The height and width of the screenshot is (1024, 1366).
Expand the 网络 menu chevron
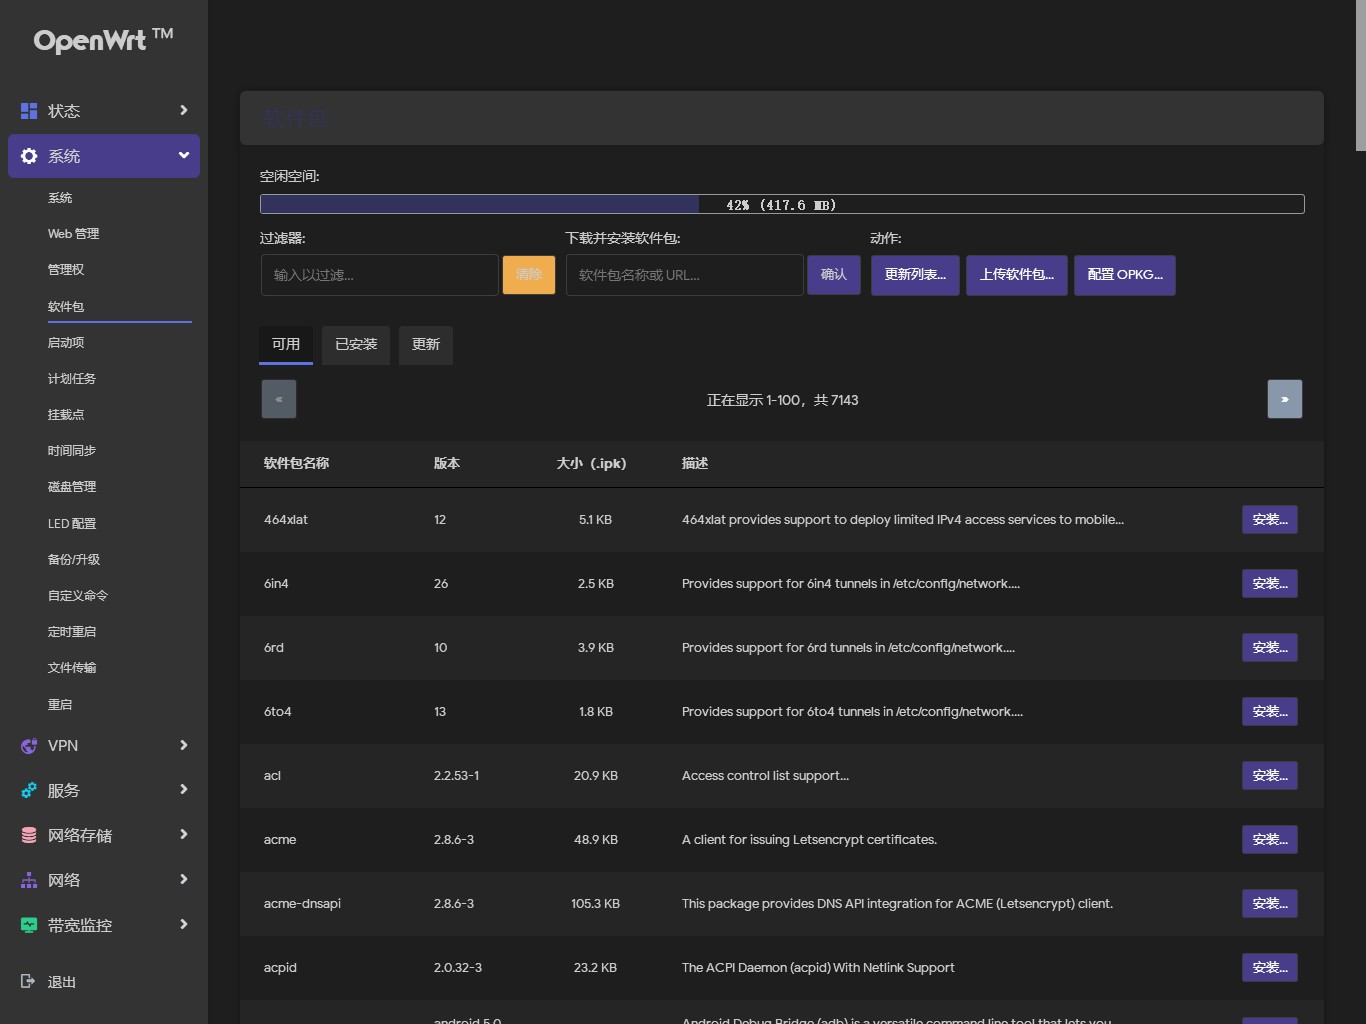(x=183, y=879)
